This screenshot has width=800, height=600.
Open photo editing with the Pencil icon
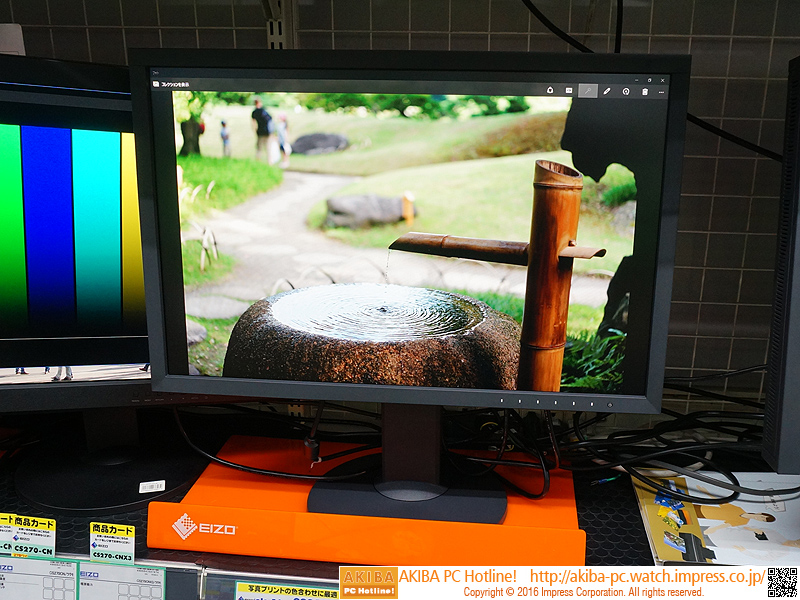[607, 91]
